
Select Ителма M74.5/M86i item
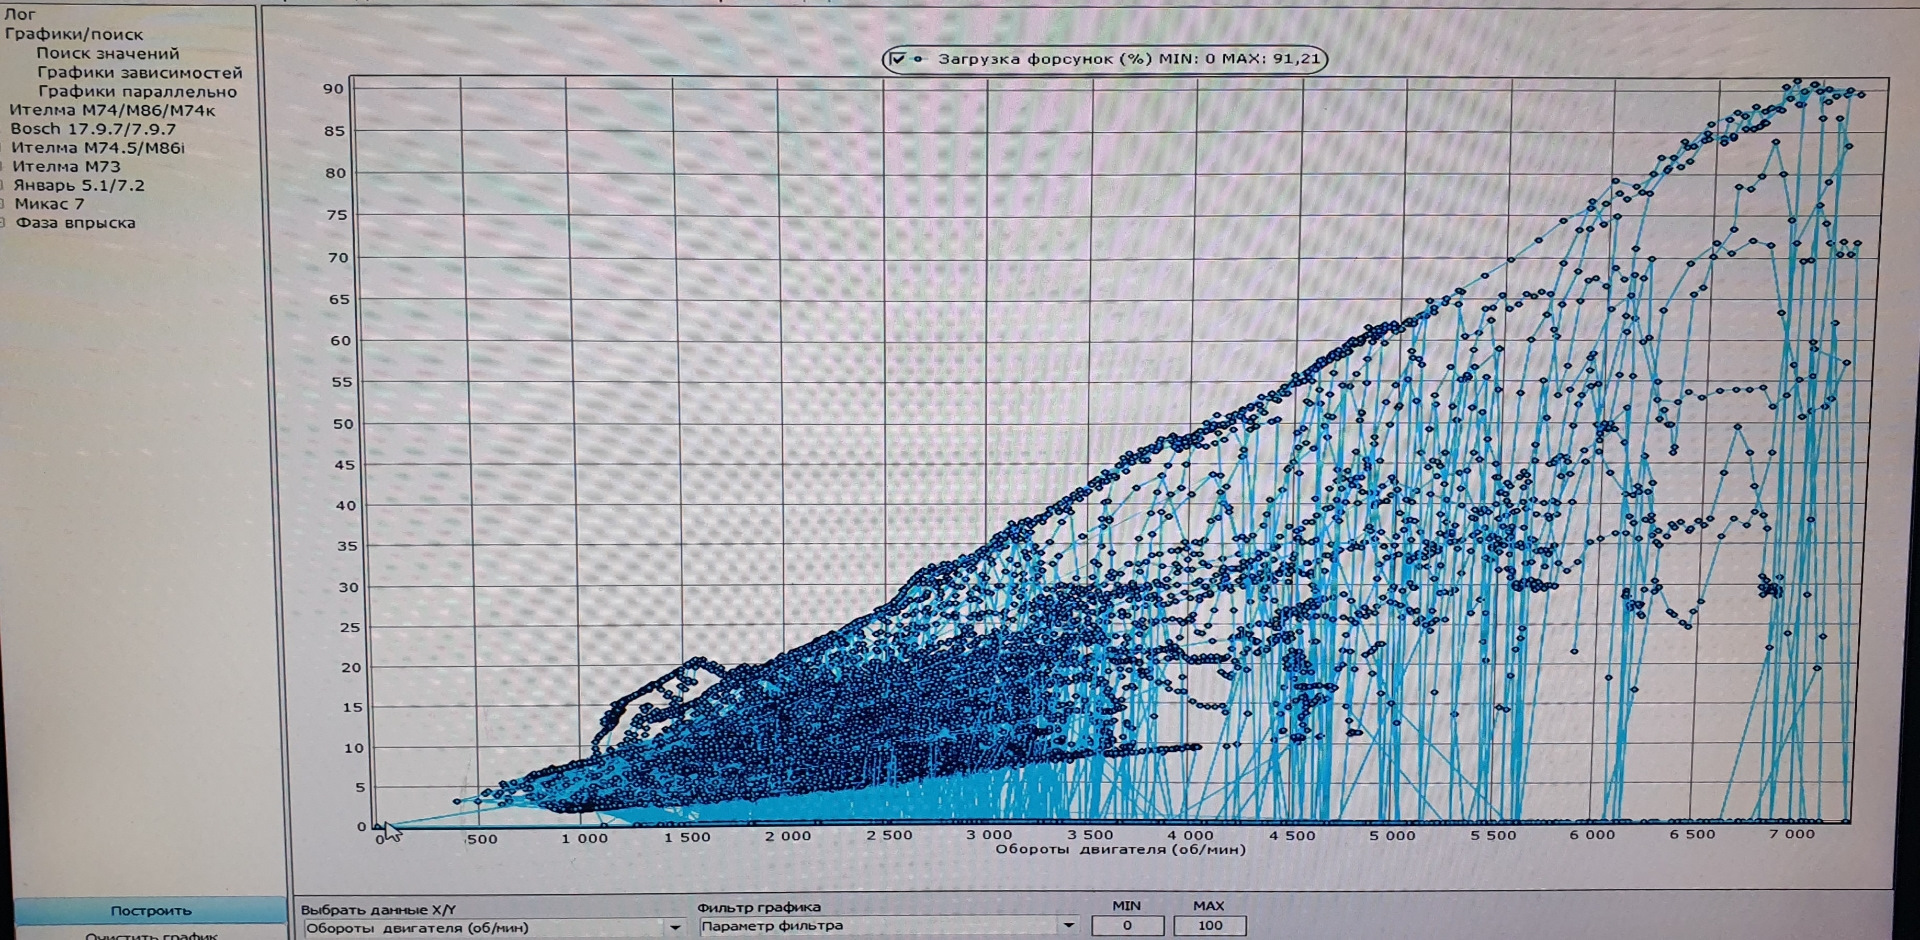click(98, 148)
